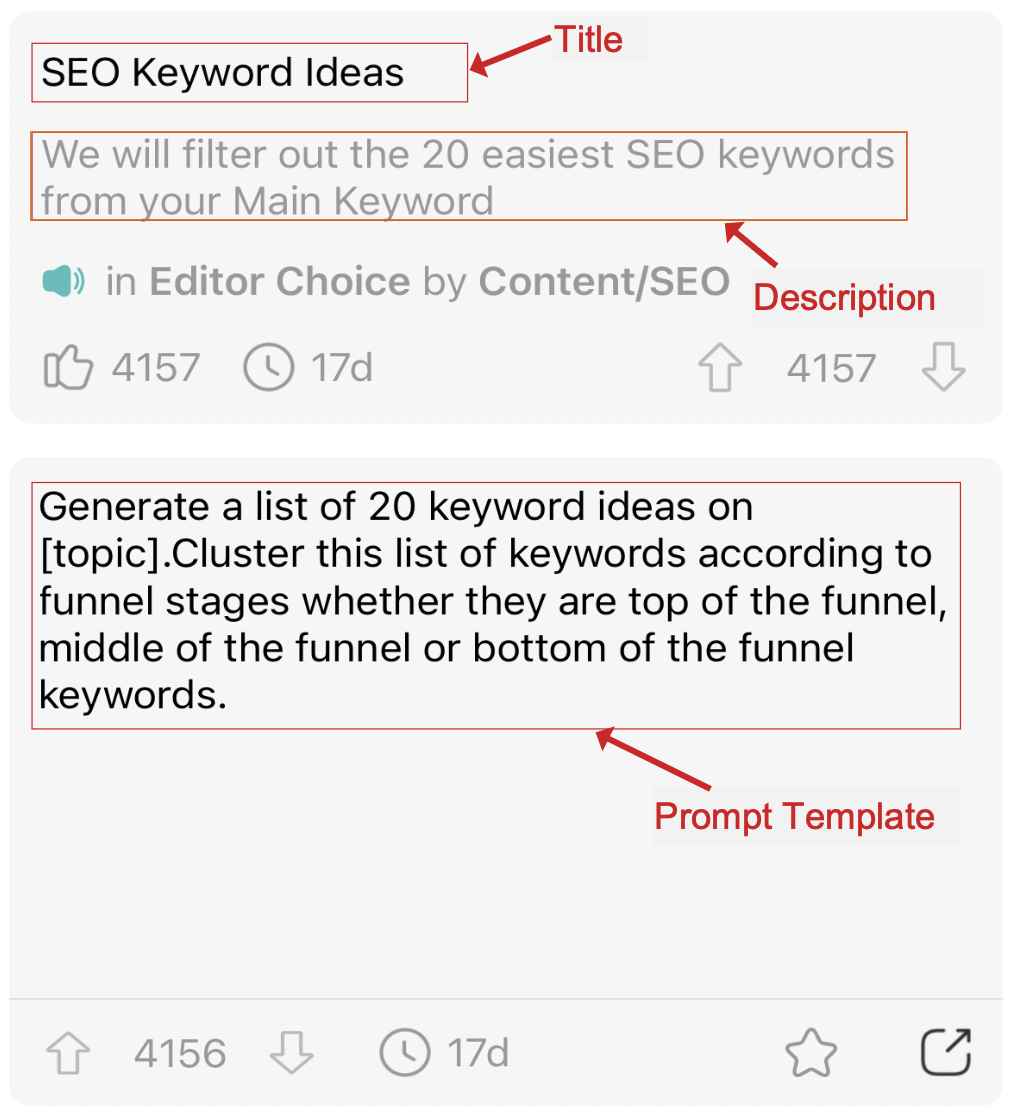Favorite the prompt with the star icon
The width and height of the screenshot is (1014, 1118).
[810, 1053]
